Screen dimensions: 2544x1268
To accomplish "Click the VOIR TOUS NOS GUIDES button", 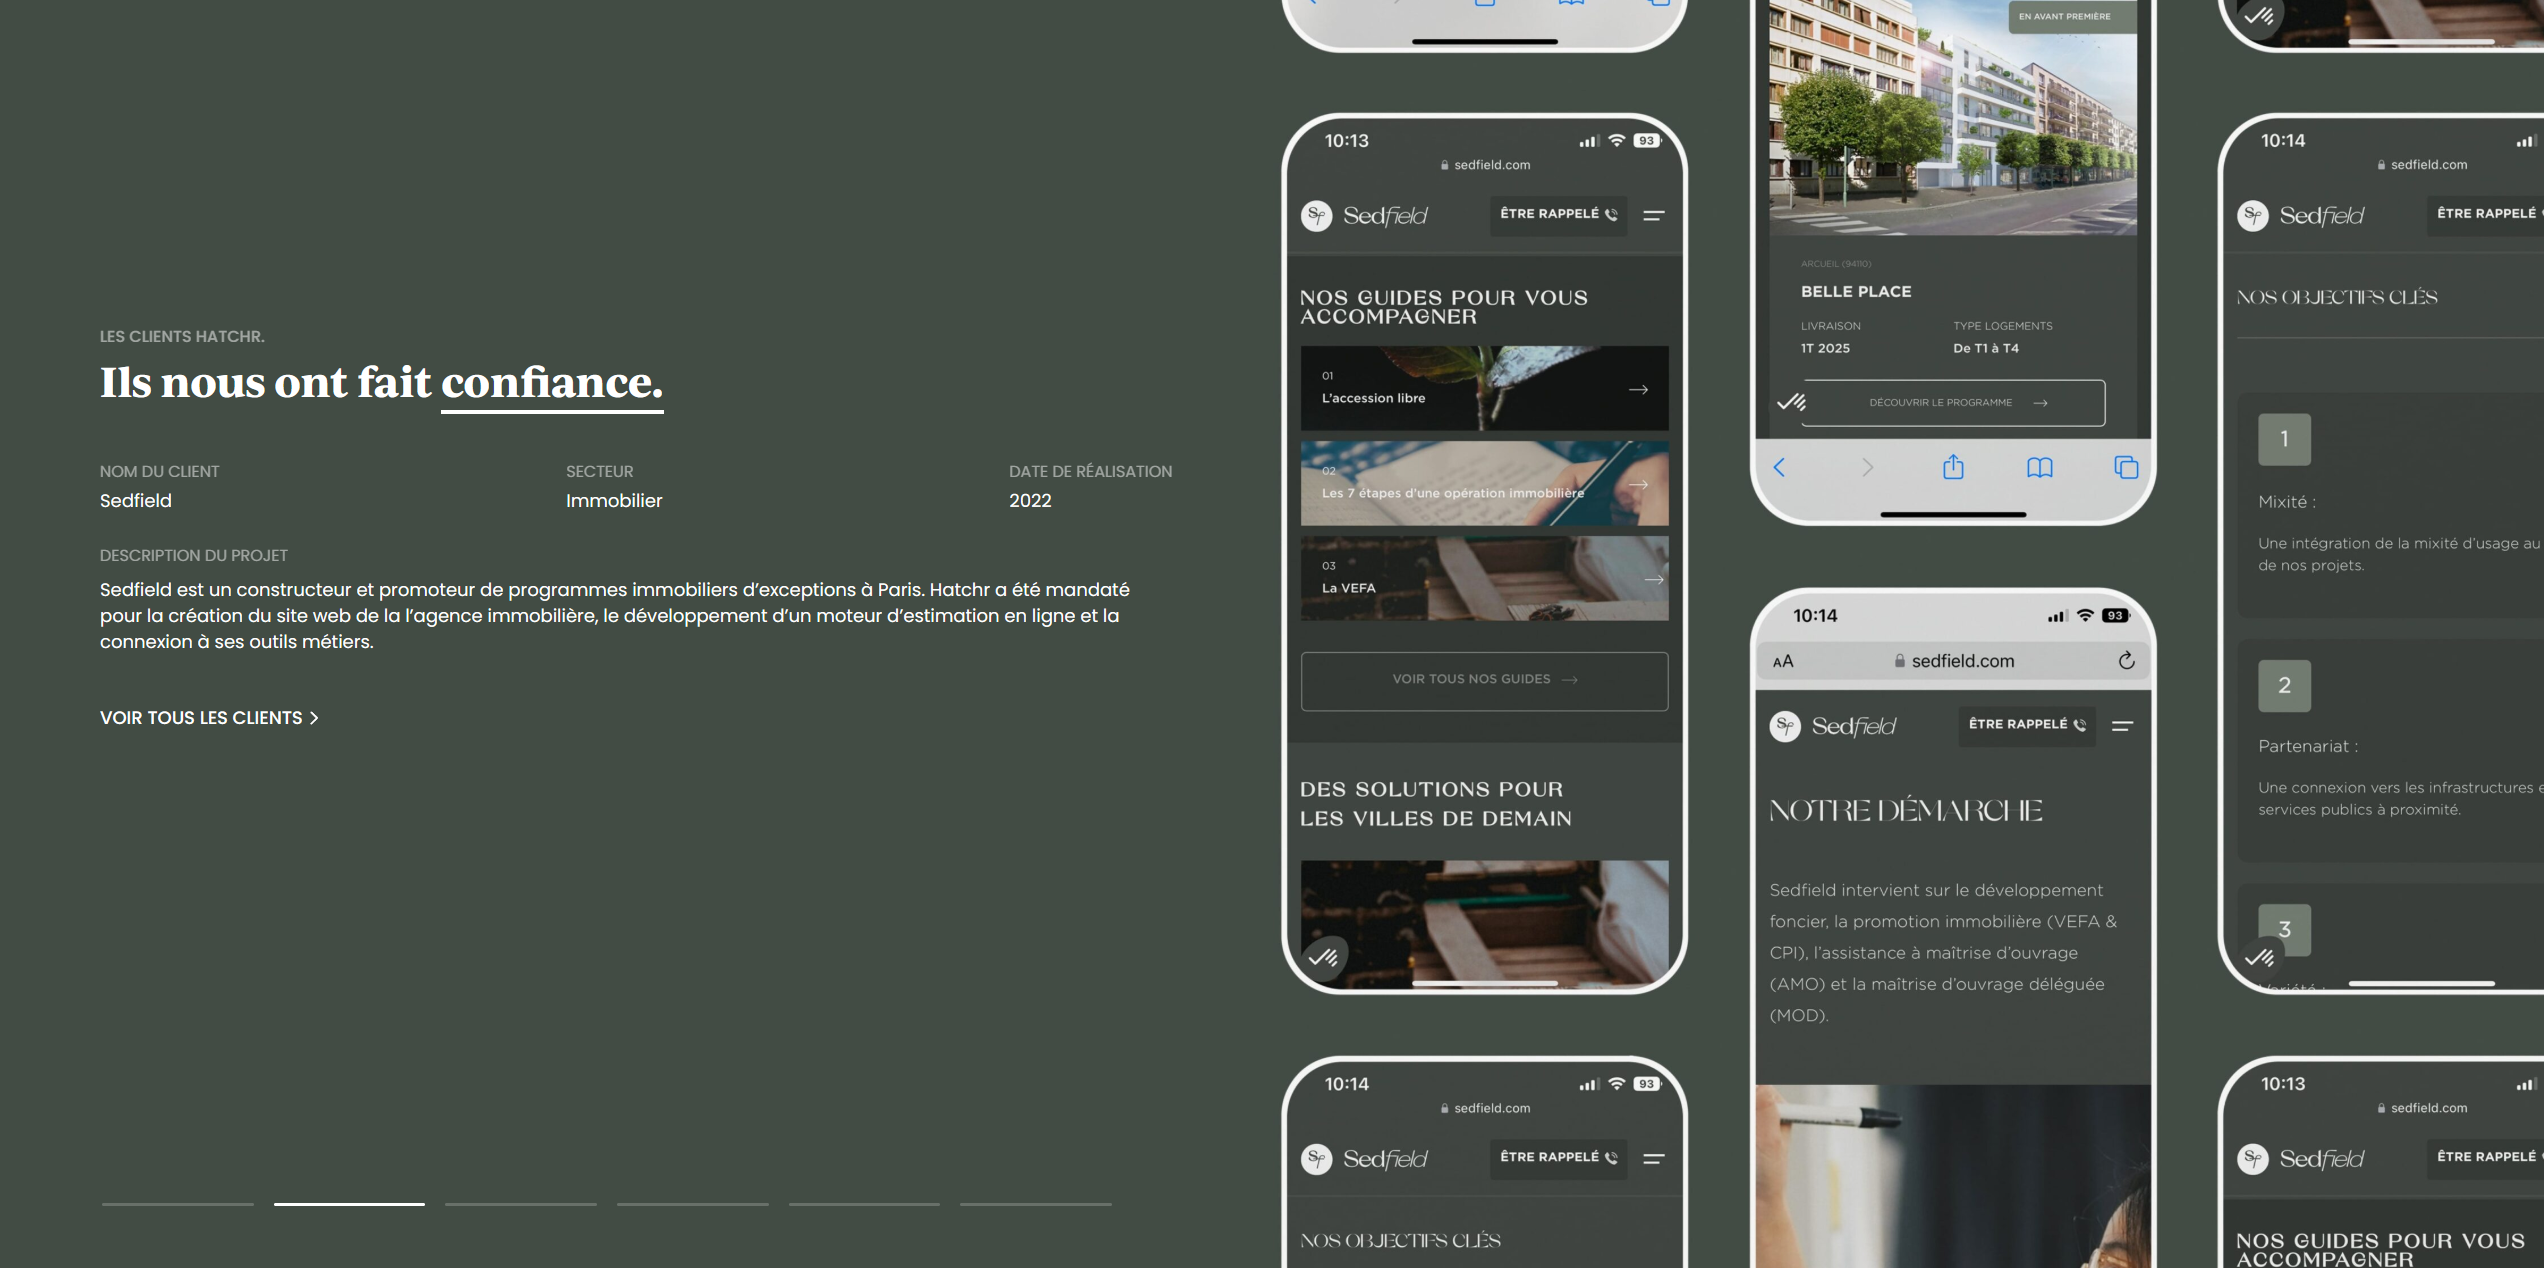I will pos(1484,680).
